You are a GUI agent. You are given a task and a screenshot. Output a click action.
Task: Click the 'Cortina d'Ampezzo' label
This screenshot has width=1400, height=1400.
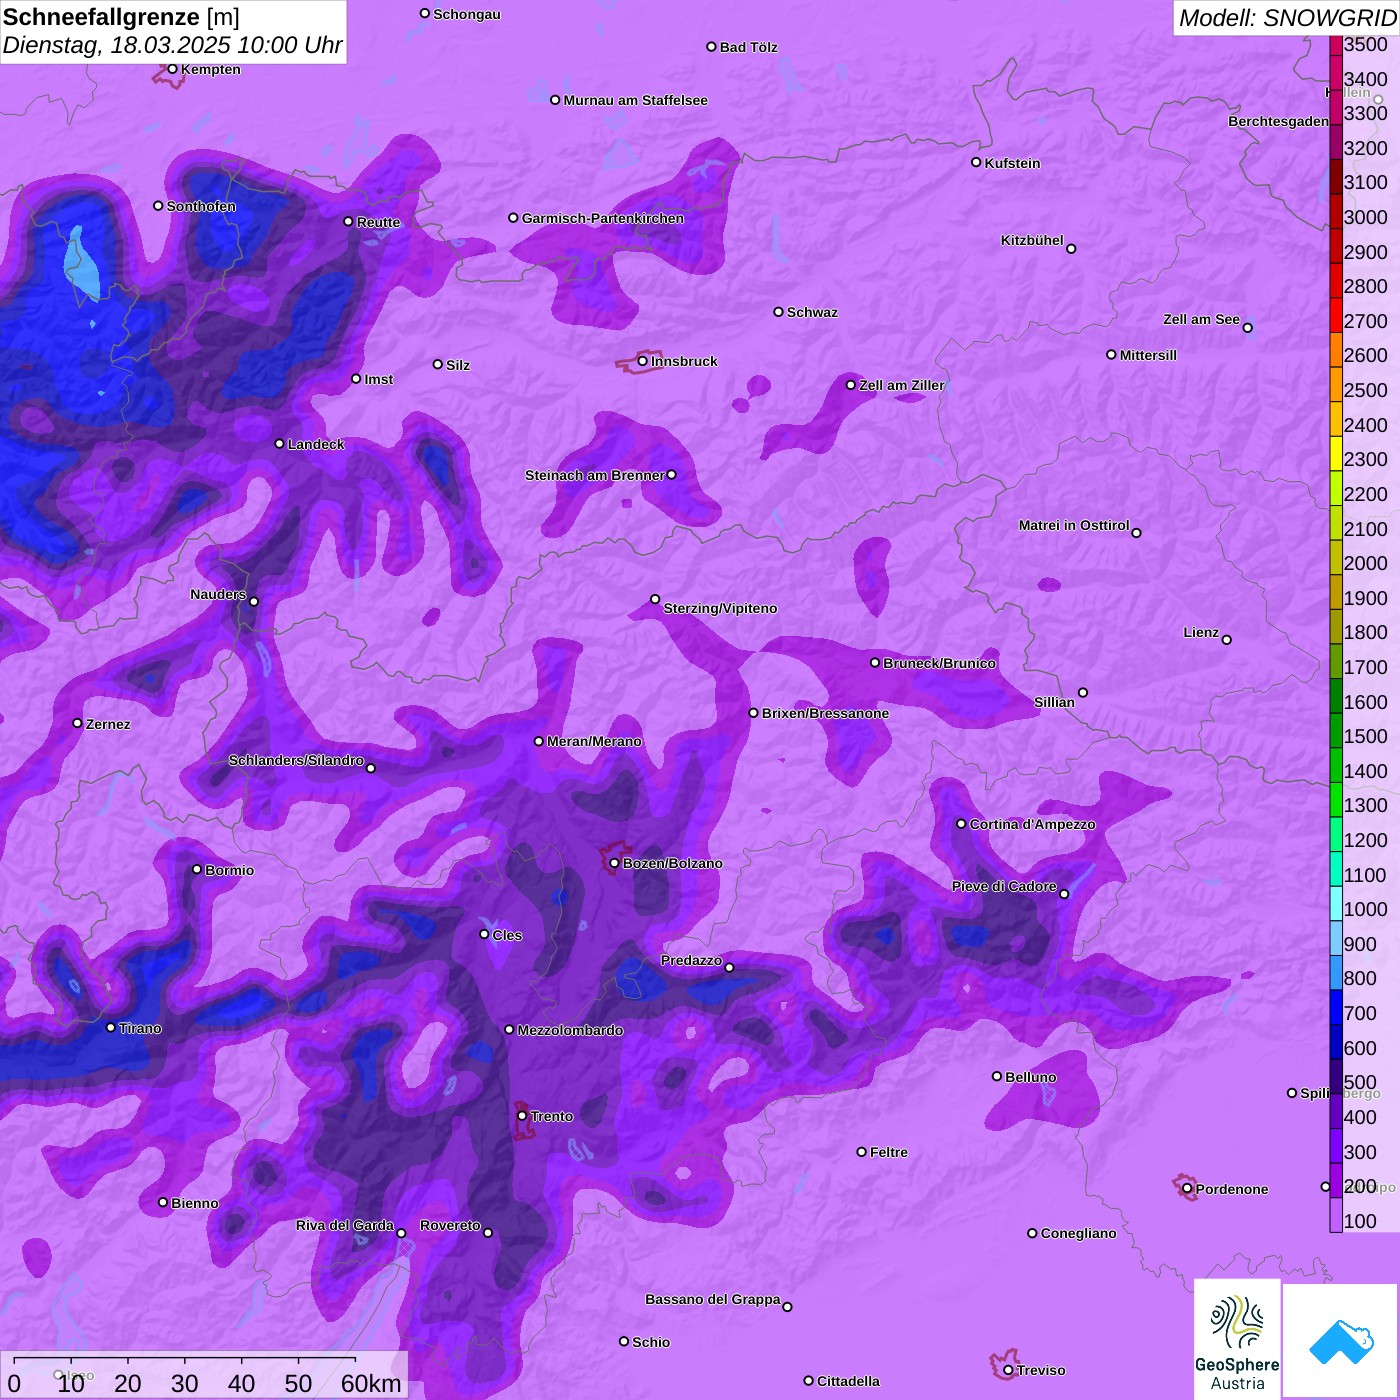[x=1032, y=824]
